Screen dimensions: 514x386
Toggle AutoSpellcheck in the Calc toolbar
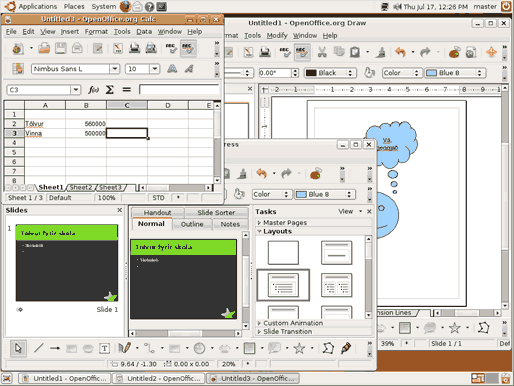coord(188,48)
